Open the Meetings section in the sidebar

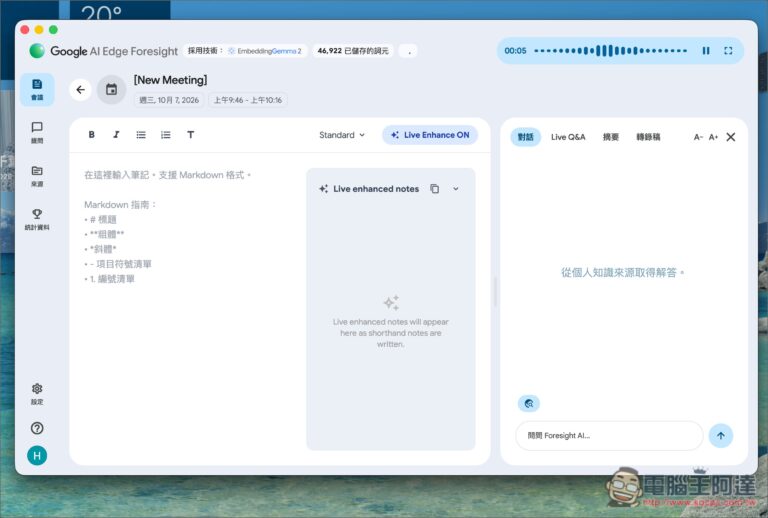pyautogui.click(x=37, y=90)
